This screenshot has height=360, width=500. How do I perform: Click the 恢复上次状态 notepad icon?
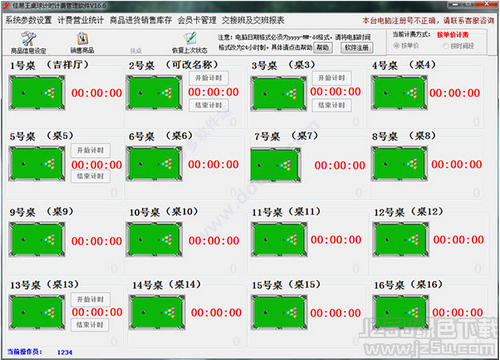click(190, 39)
